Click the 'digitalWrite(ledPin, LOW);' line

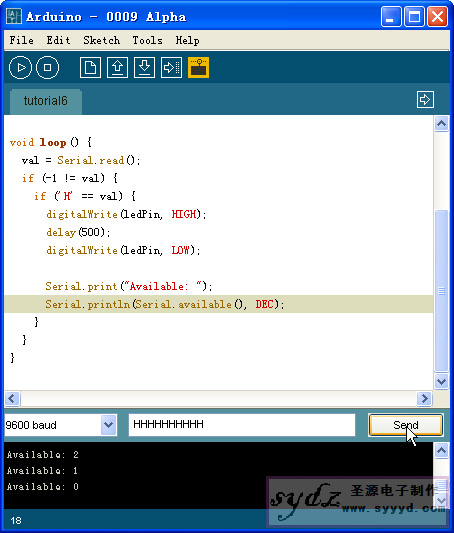click(x=123, y=250)
